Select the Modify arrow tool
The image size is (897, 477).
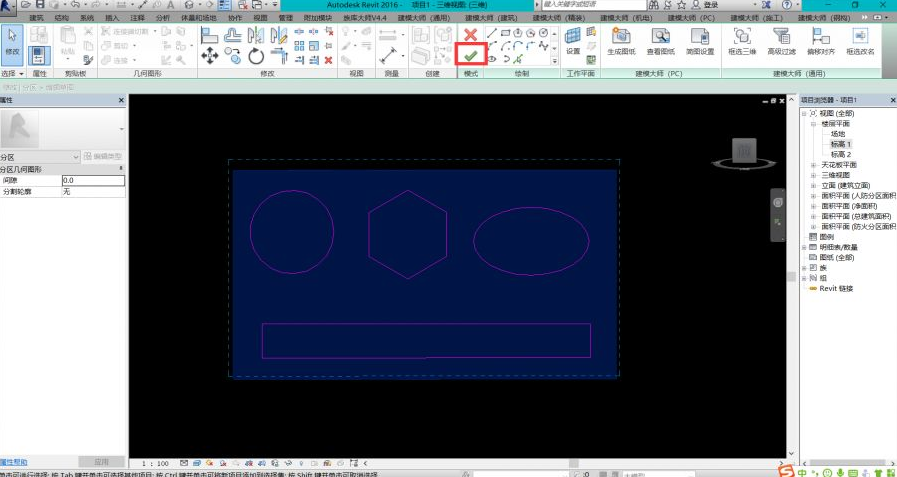[x=12, y=44]
